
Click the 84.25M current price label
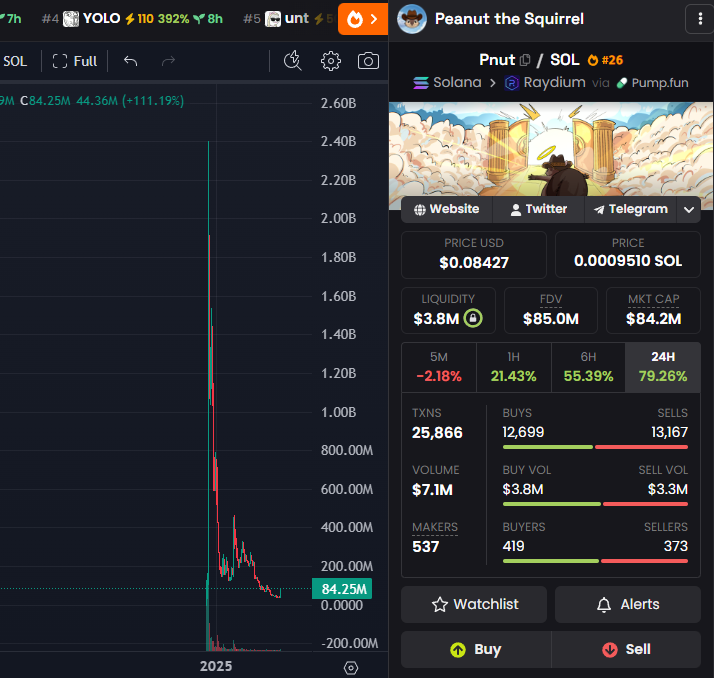[342, 589]
